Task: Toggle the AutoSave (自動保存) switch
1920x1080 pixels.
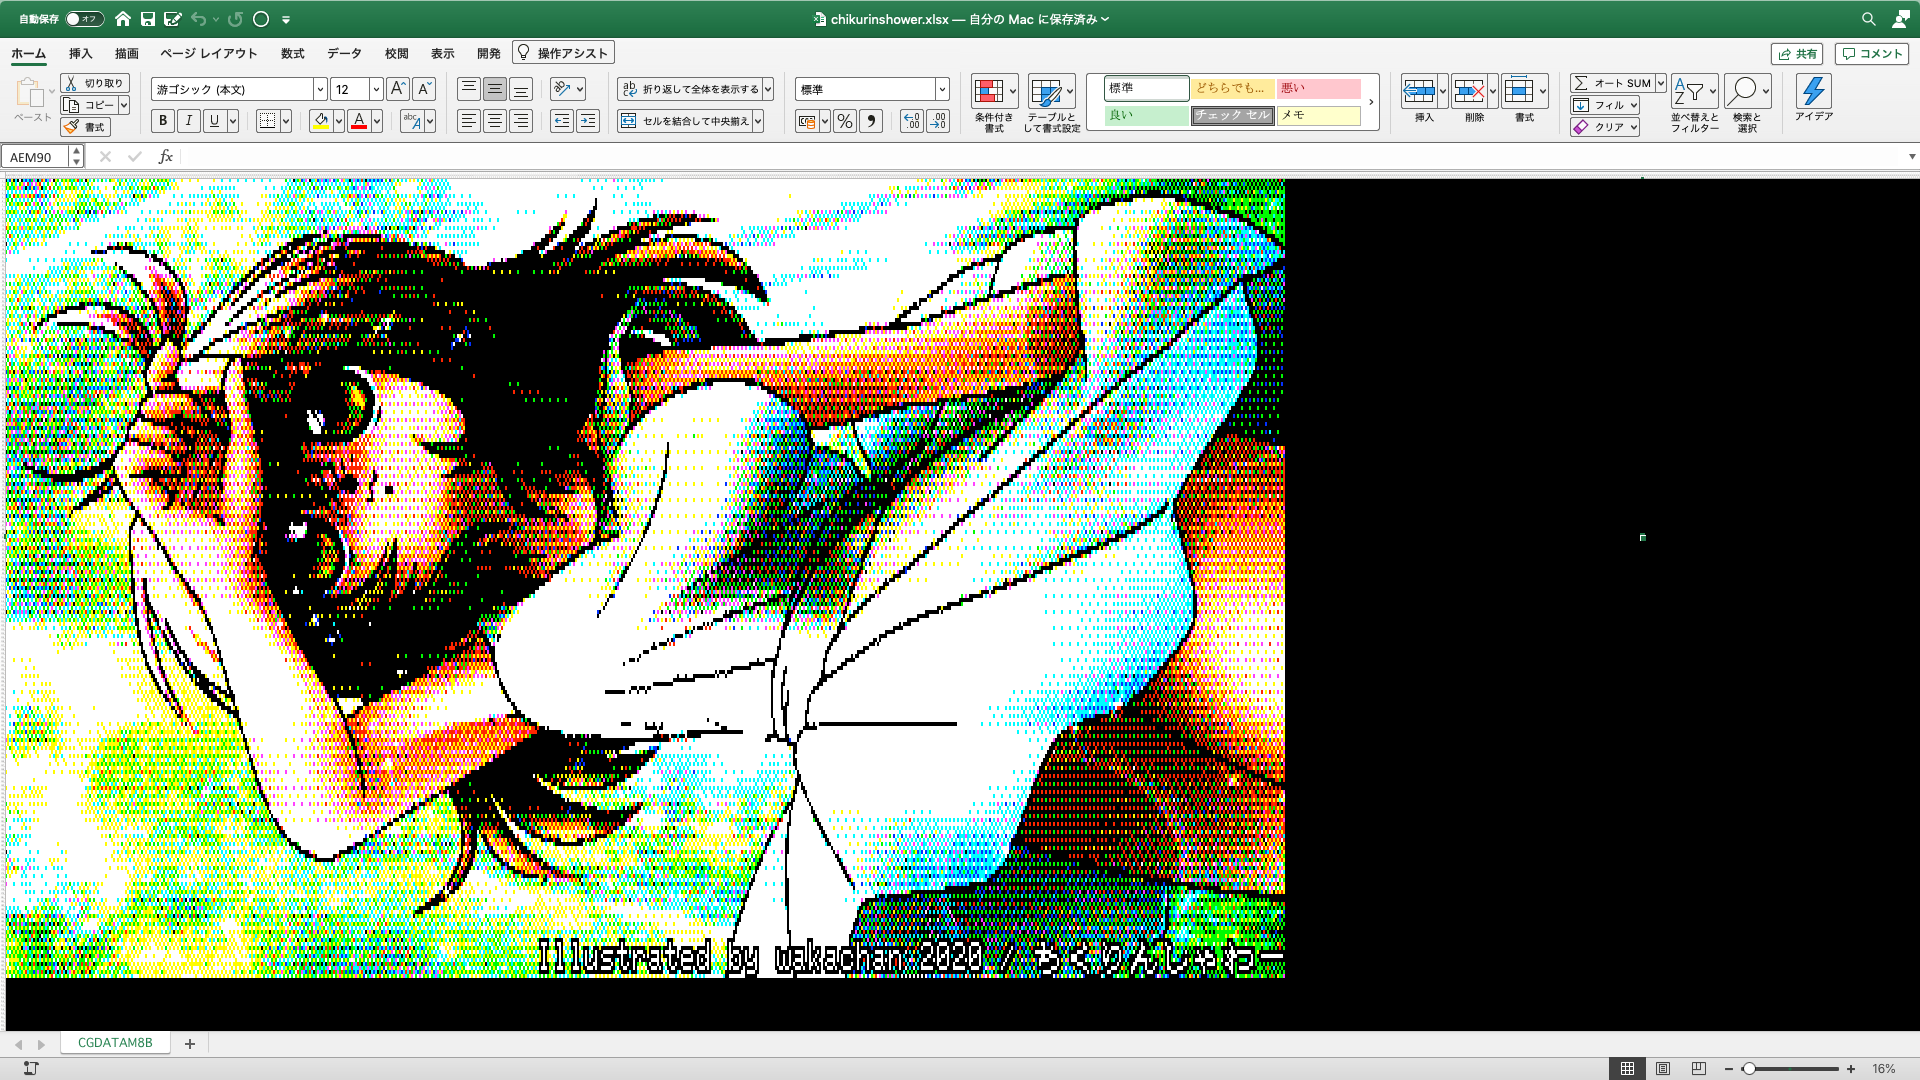Action: tap(84, 19)
